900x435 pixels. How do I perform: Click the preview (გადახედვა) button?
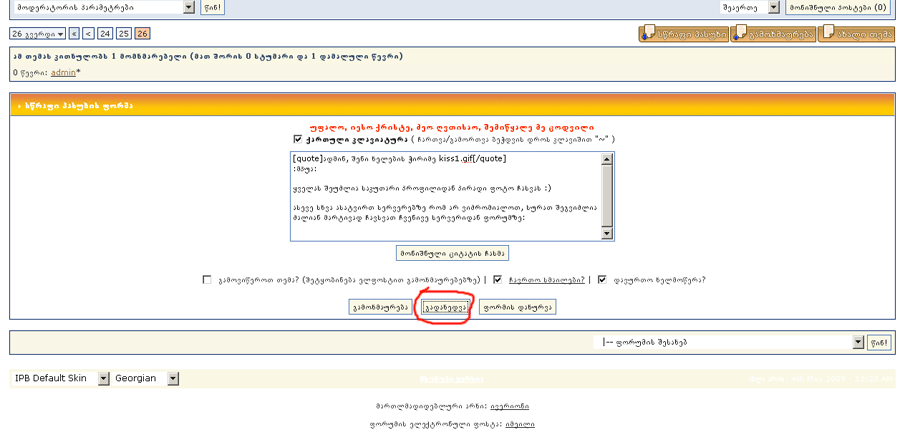click(x=444, y=307)
